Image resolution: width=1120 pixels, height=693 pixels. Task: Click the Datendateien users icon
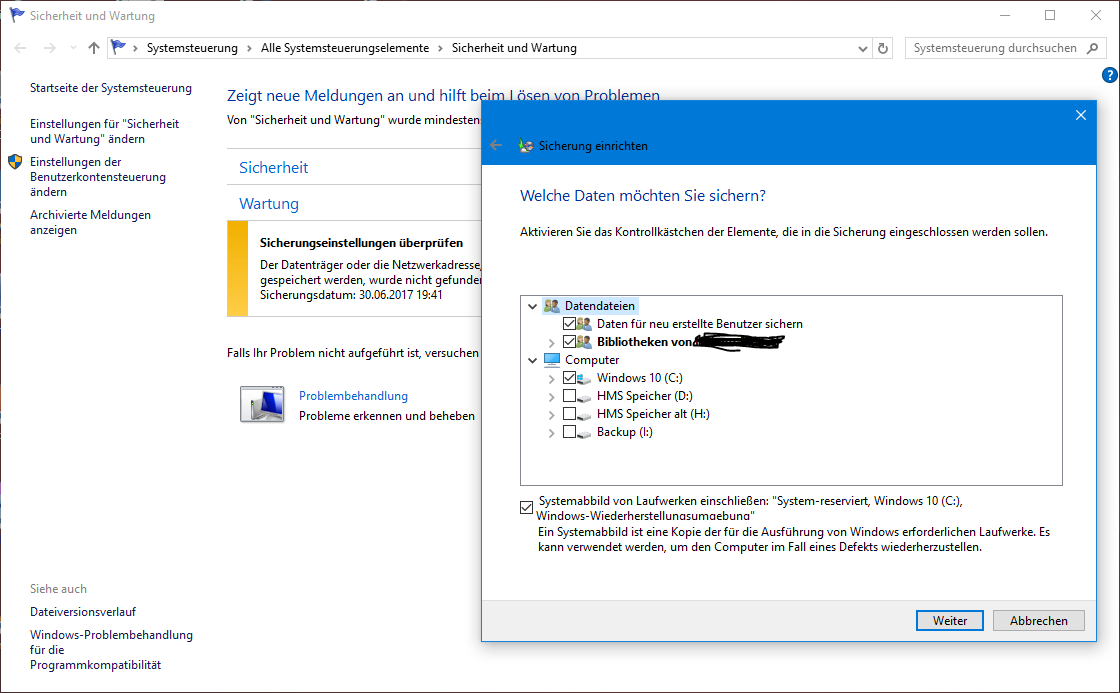click(x=551, y=306)
